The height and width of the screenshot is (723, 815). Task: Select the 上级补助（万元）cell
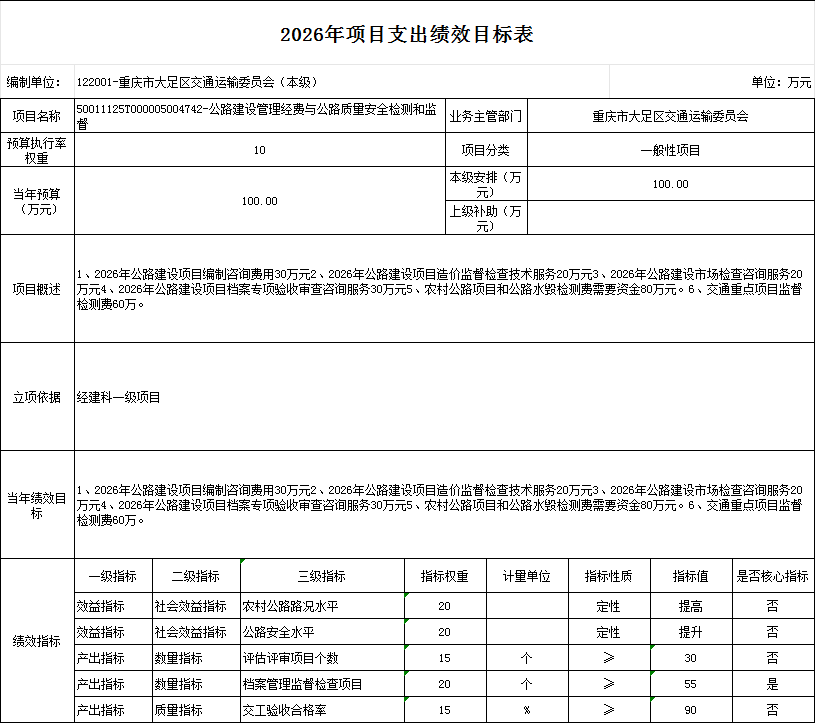486,217
